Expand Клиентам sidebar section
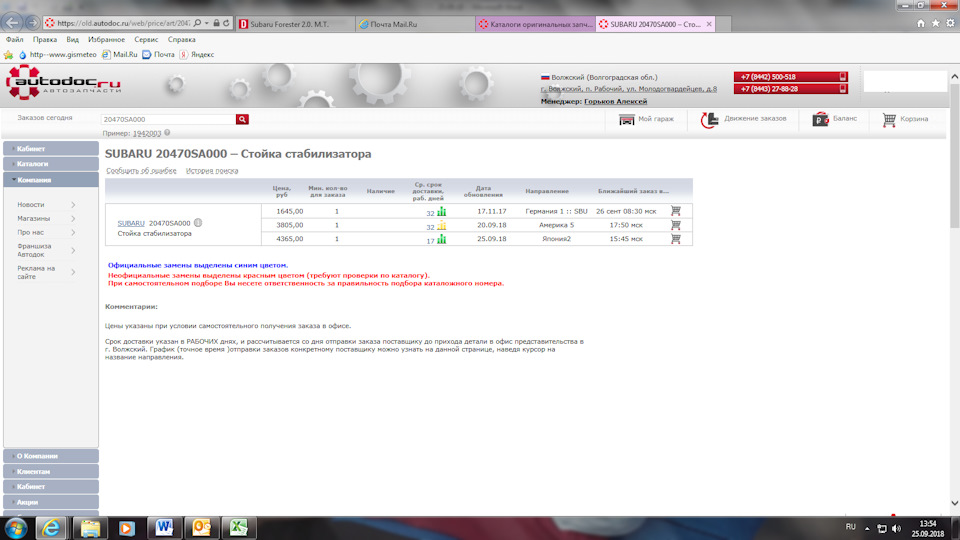This screenshot has width=960, height=540. point(51,471)
